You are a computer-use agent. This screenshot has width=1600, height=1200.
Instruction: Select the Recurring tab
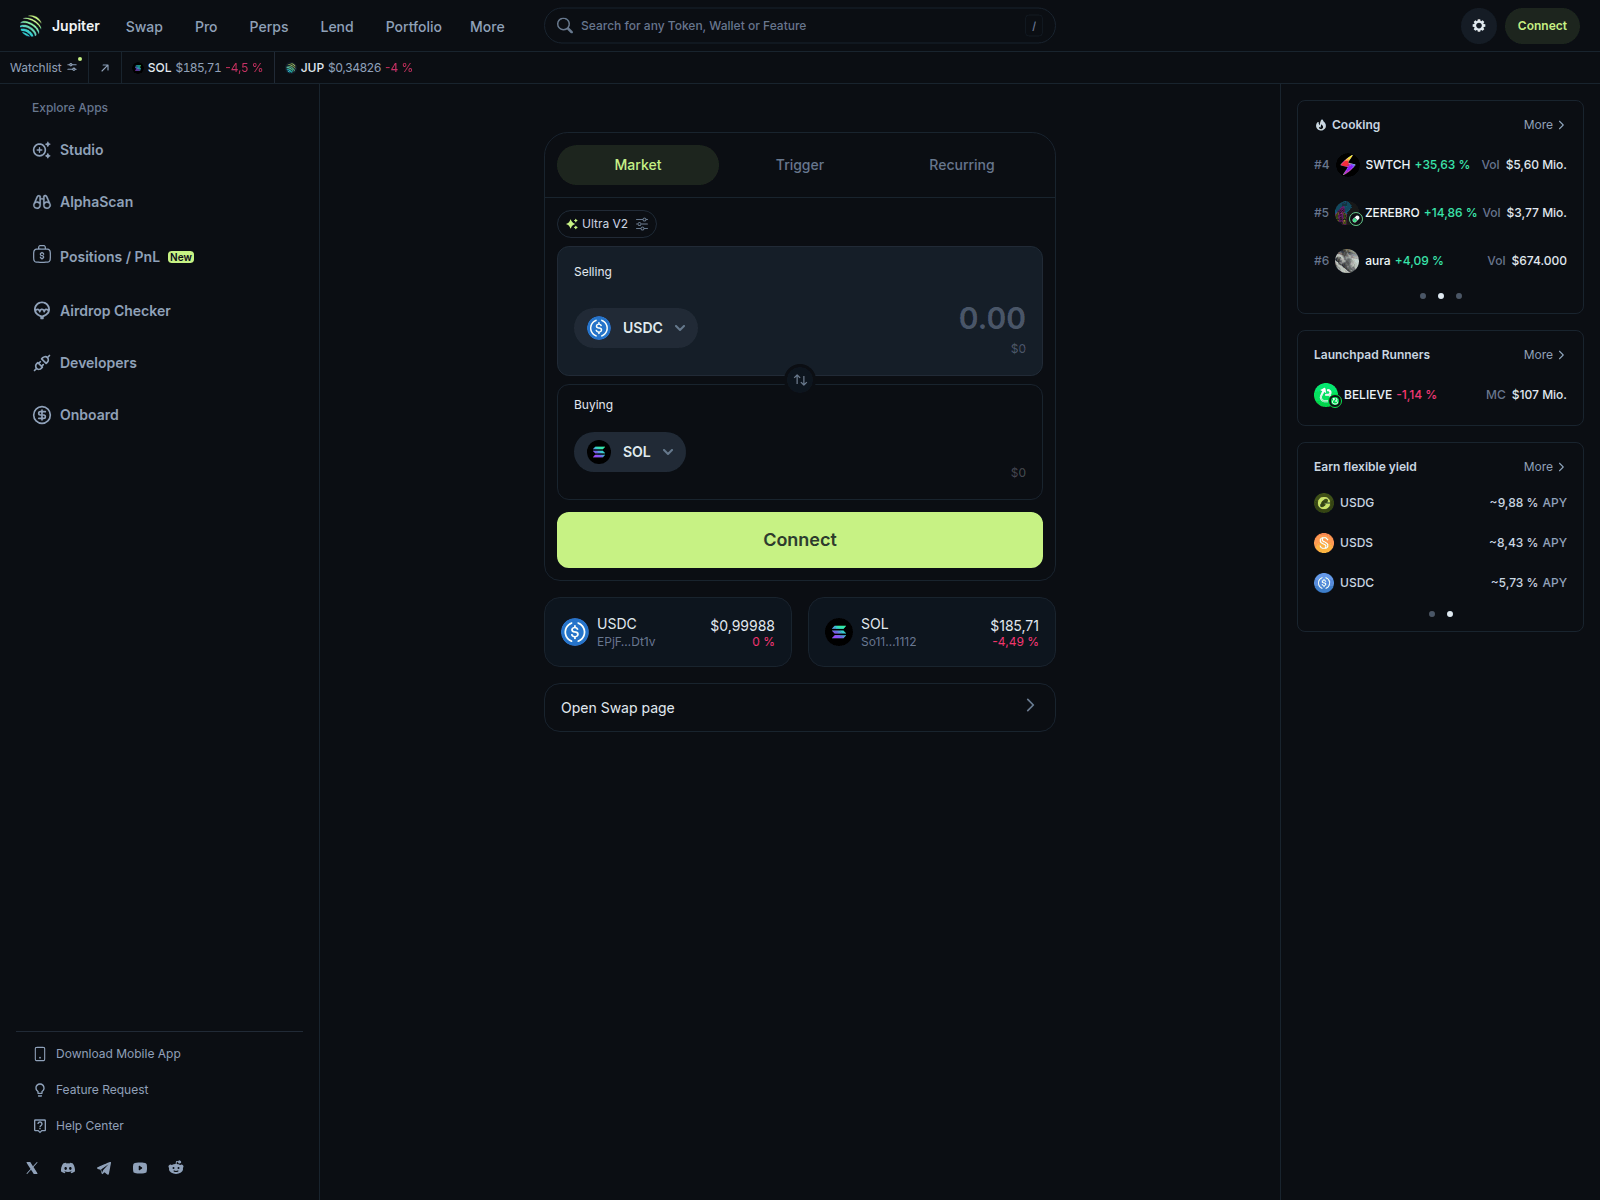(962, 165)
